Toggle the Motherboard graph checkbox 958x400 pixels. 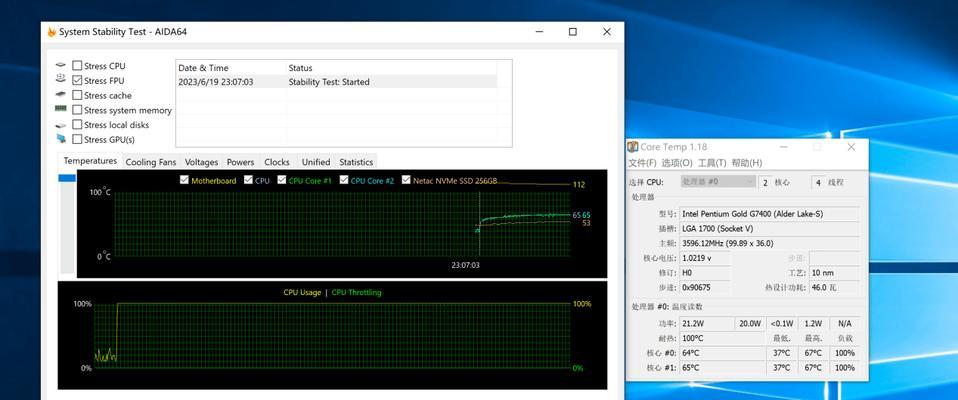tap(185, 180)
